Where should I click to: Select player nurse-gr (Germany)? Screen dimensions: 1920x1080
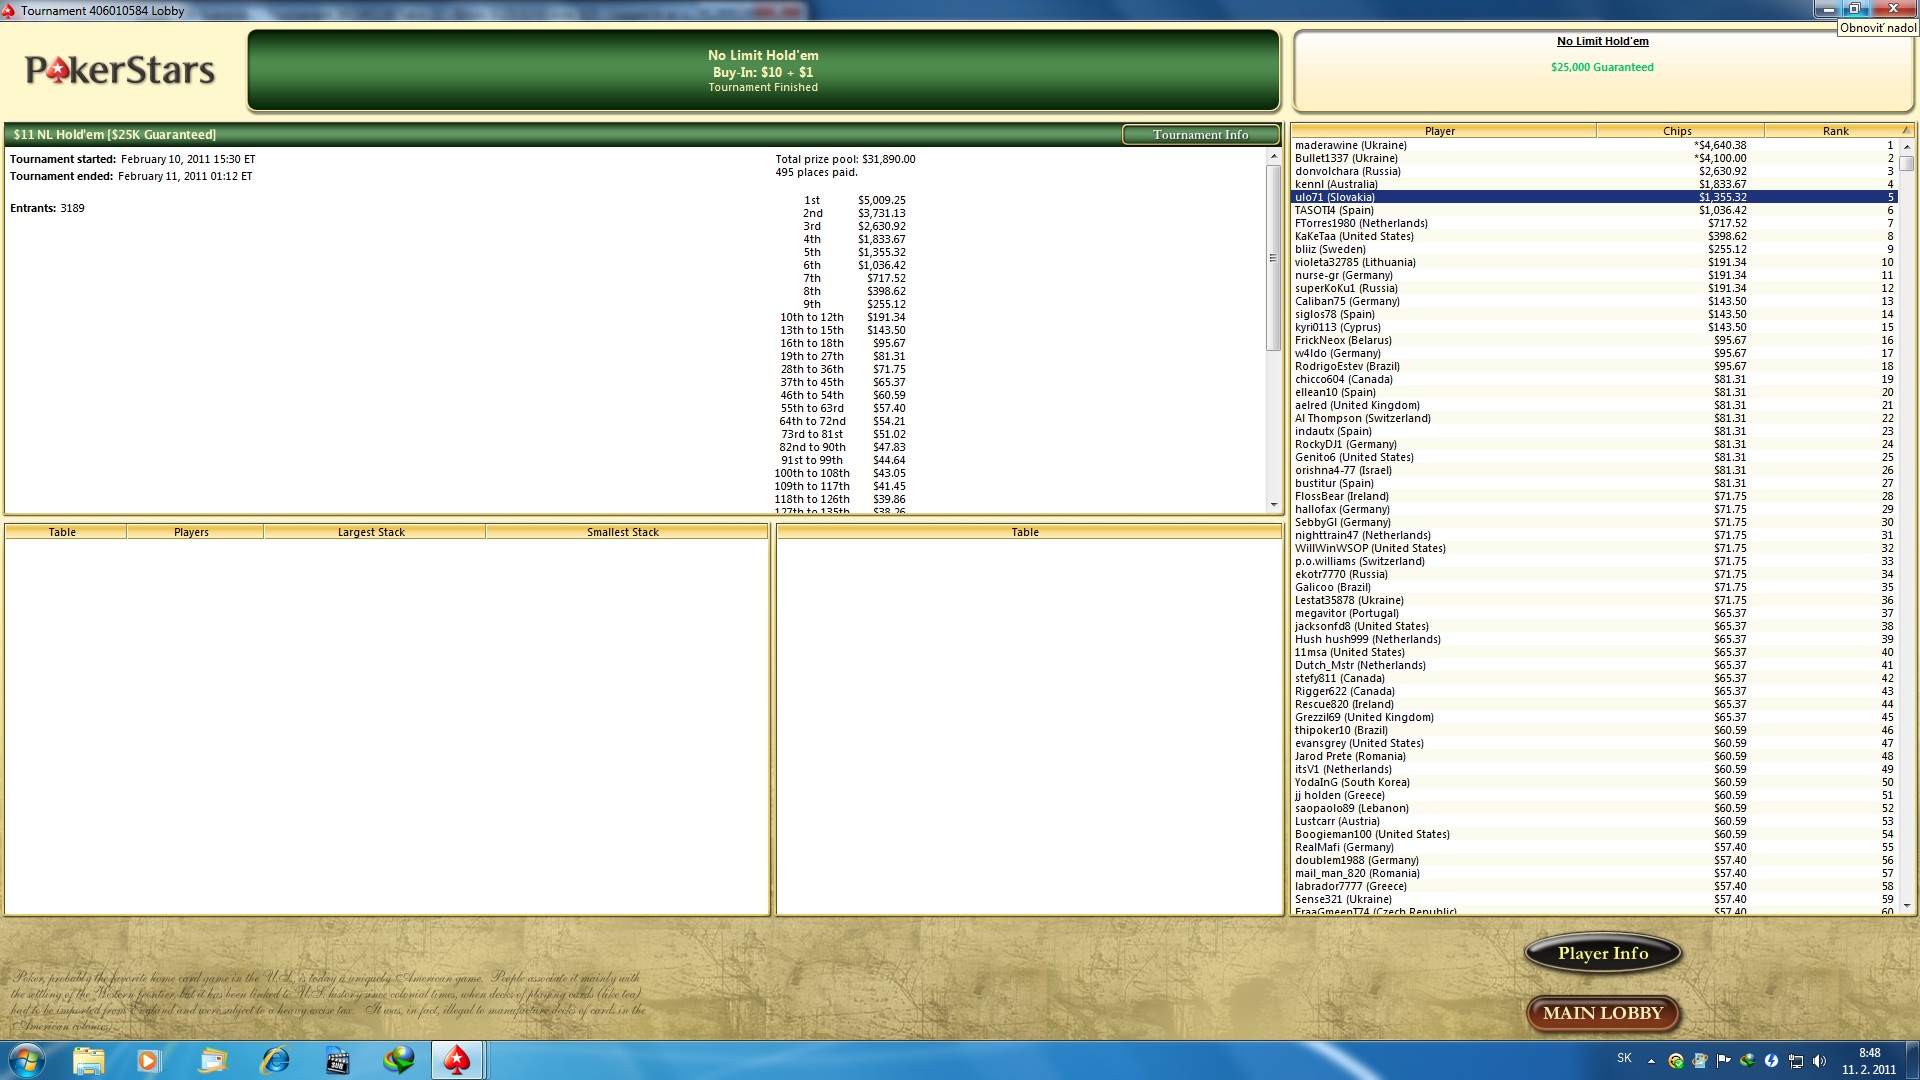pyautogui.click(x=1594, y=275)
